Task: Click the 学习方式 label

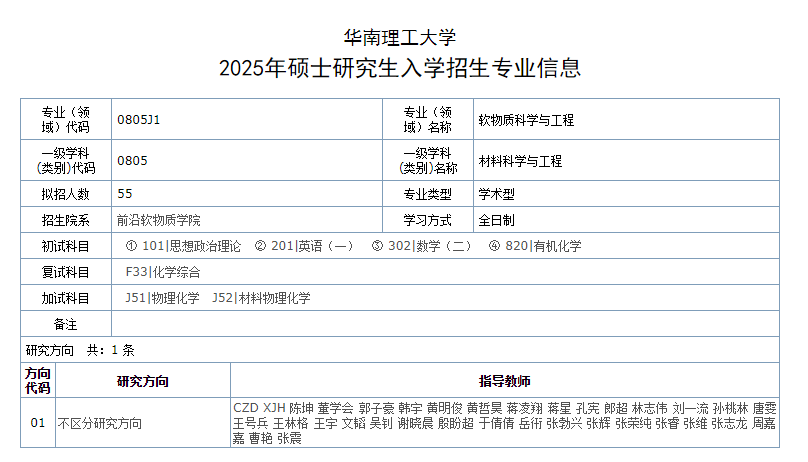Action: (x=427, y=220)
